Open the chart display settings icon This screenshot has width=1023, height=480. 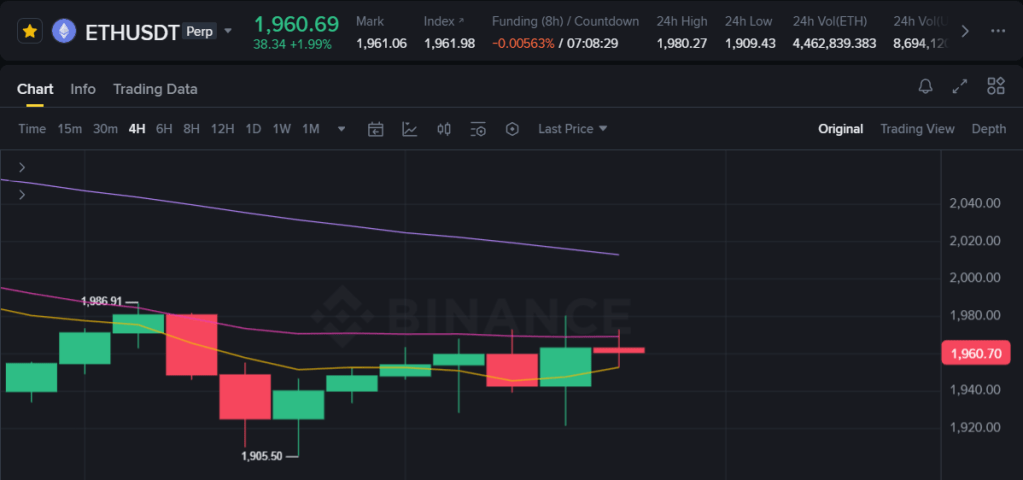click(478, 129)
